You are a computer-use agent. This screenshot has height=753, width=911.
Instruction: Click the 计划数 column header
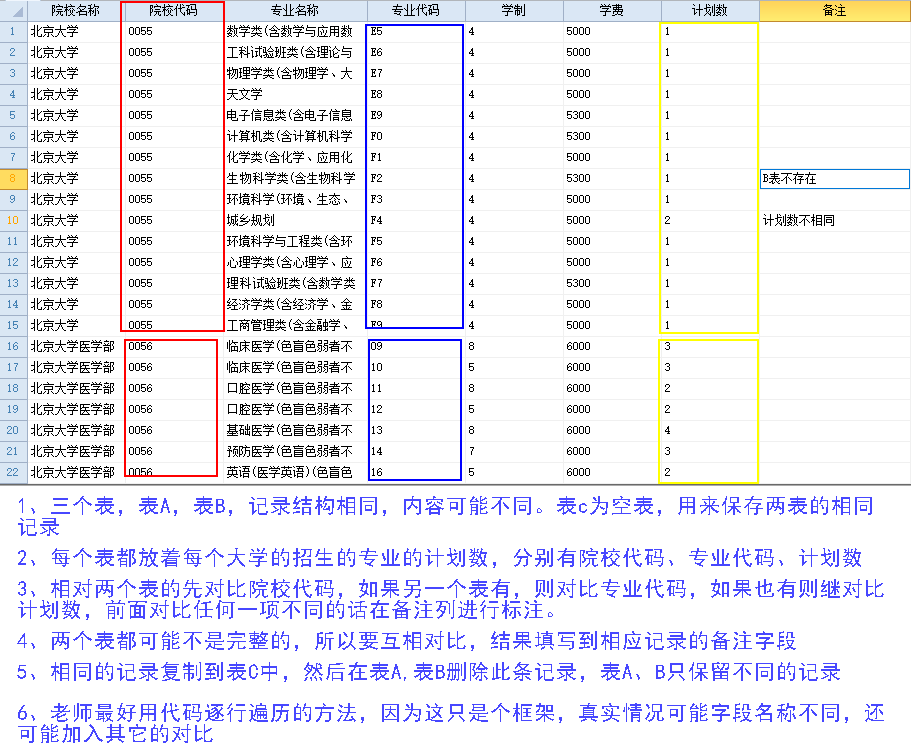[710, 10]
